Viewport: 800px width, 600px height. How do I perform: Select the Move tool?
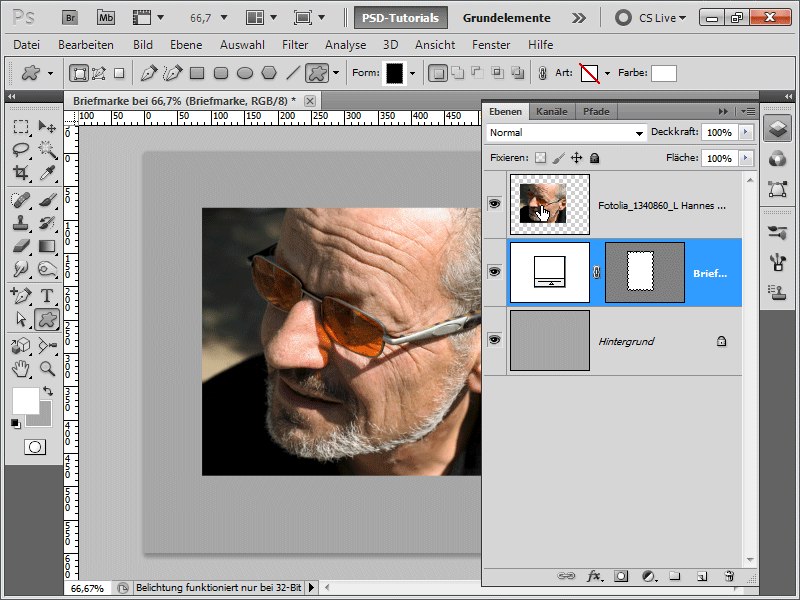tap(47, 126)
